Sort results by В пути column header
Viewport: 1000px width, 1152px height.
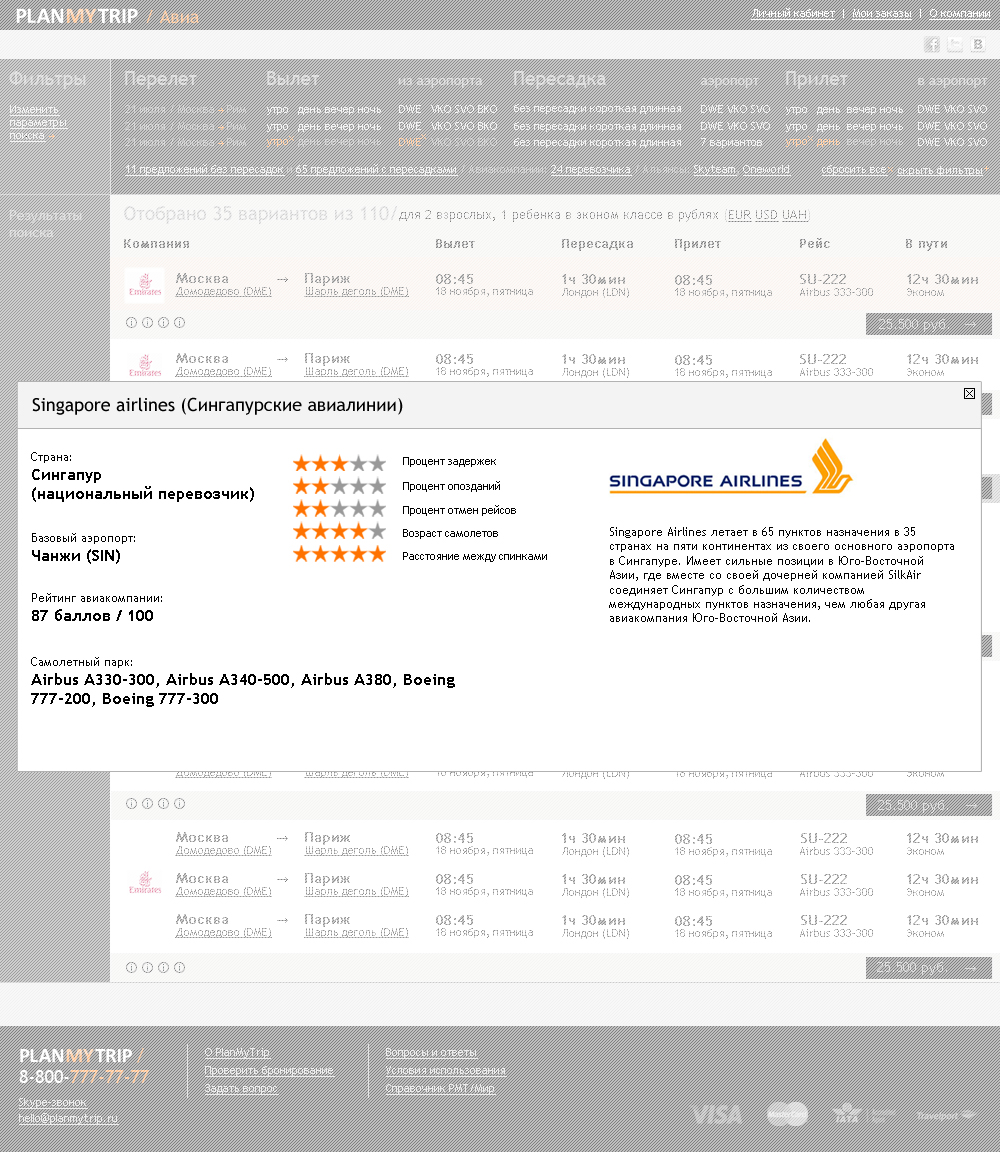point(927,243)
